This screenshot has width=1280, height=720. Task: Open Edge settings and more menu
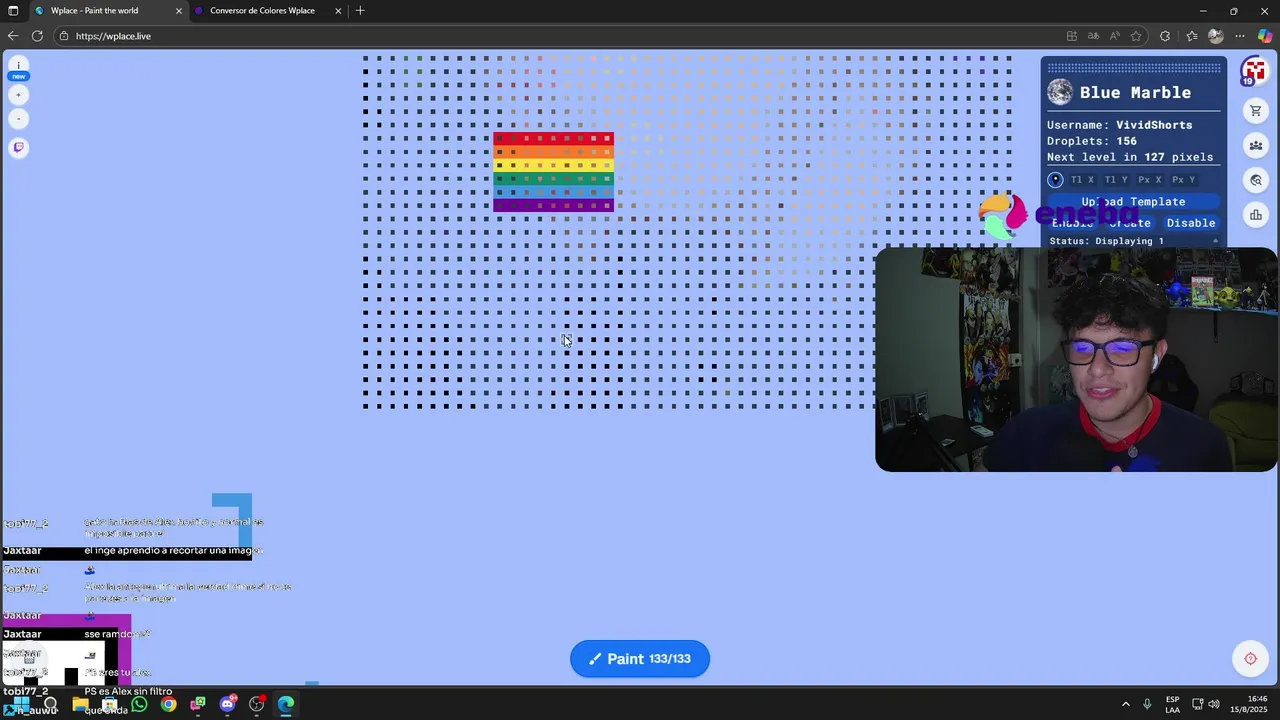click(1240, 36)
